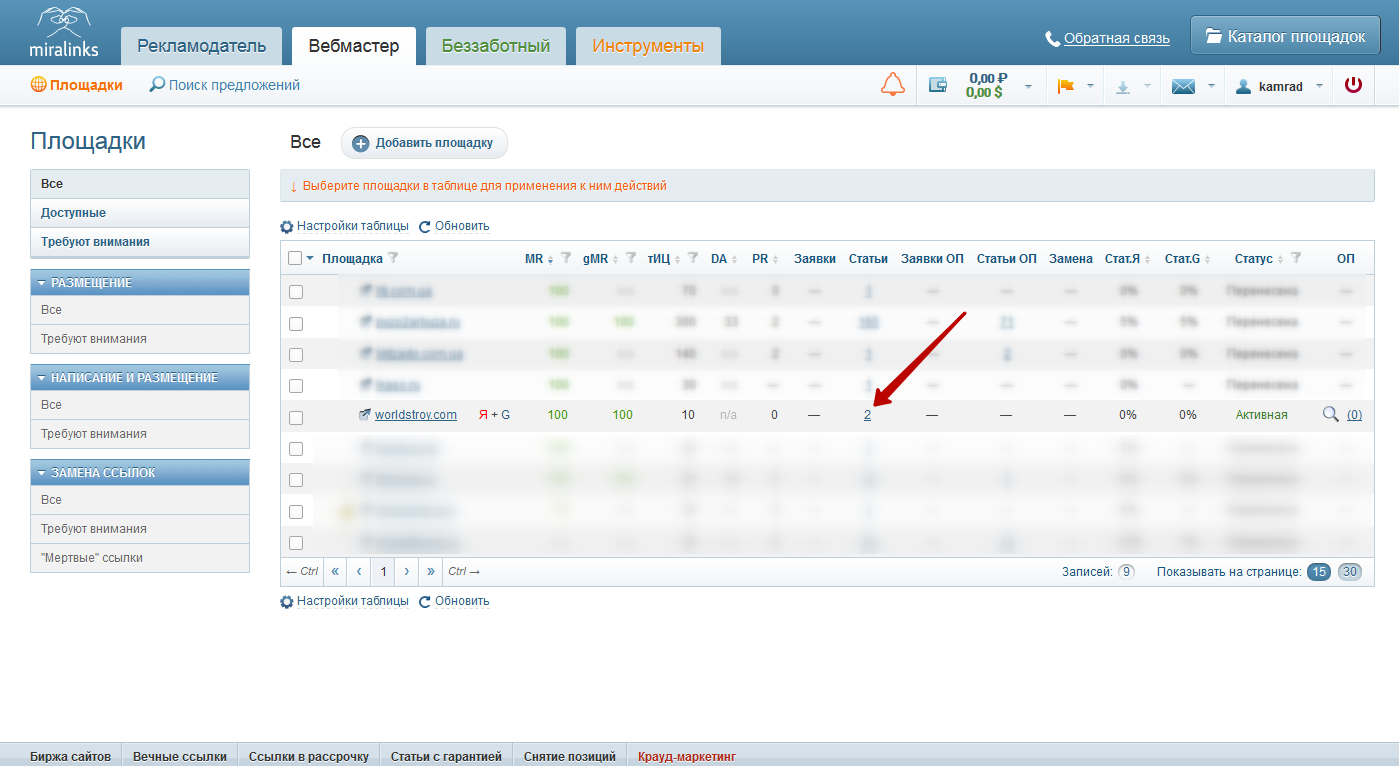Image resolution: width=1399 pixels, height=766 pixels.
Task: Open the filter funnel for Статус column
Action: (1296, 258)
